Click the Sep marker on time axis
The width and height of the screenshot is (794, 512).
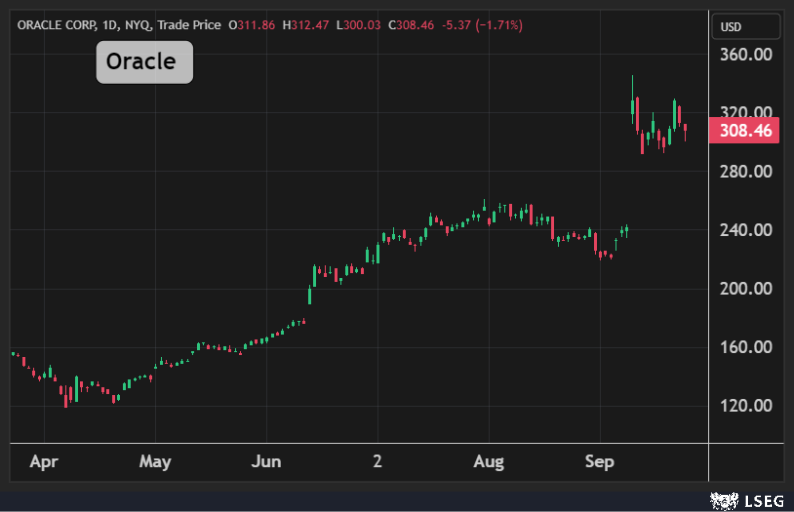598,462
